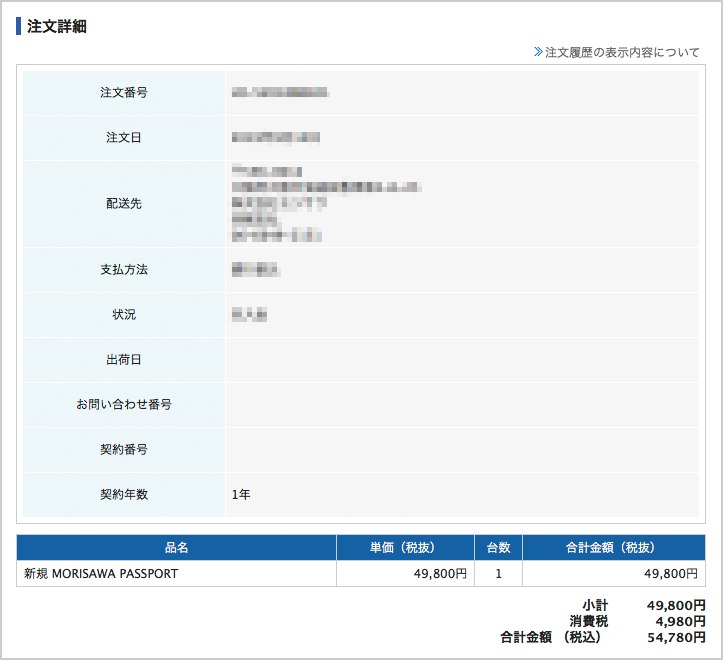The image size is (723, 660).
Task: Select the 出荷日 row label
Action: pyautogui.click(x=124, y=359)
